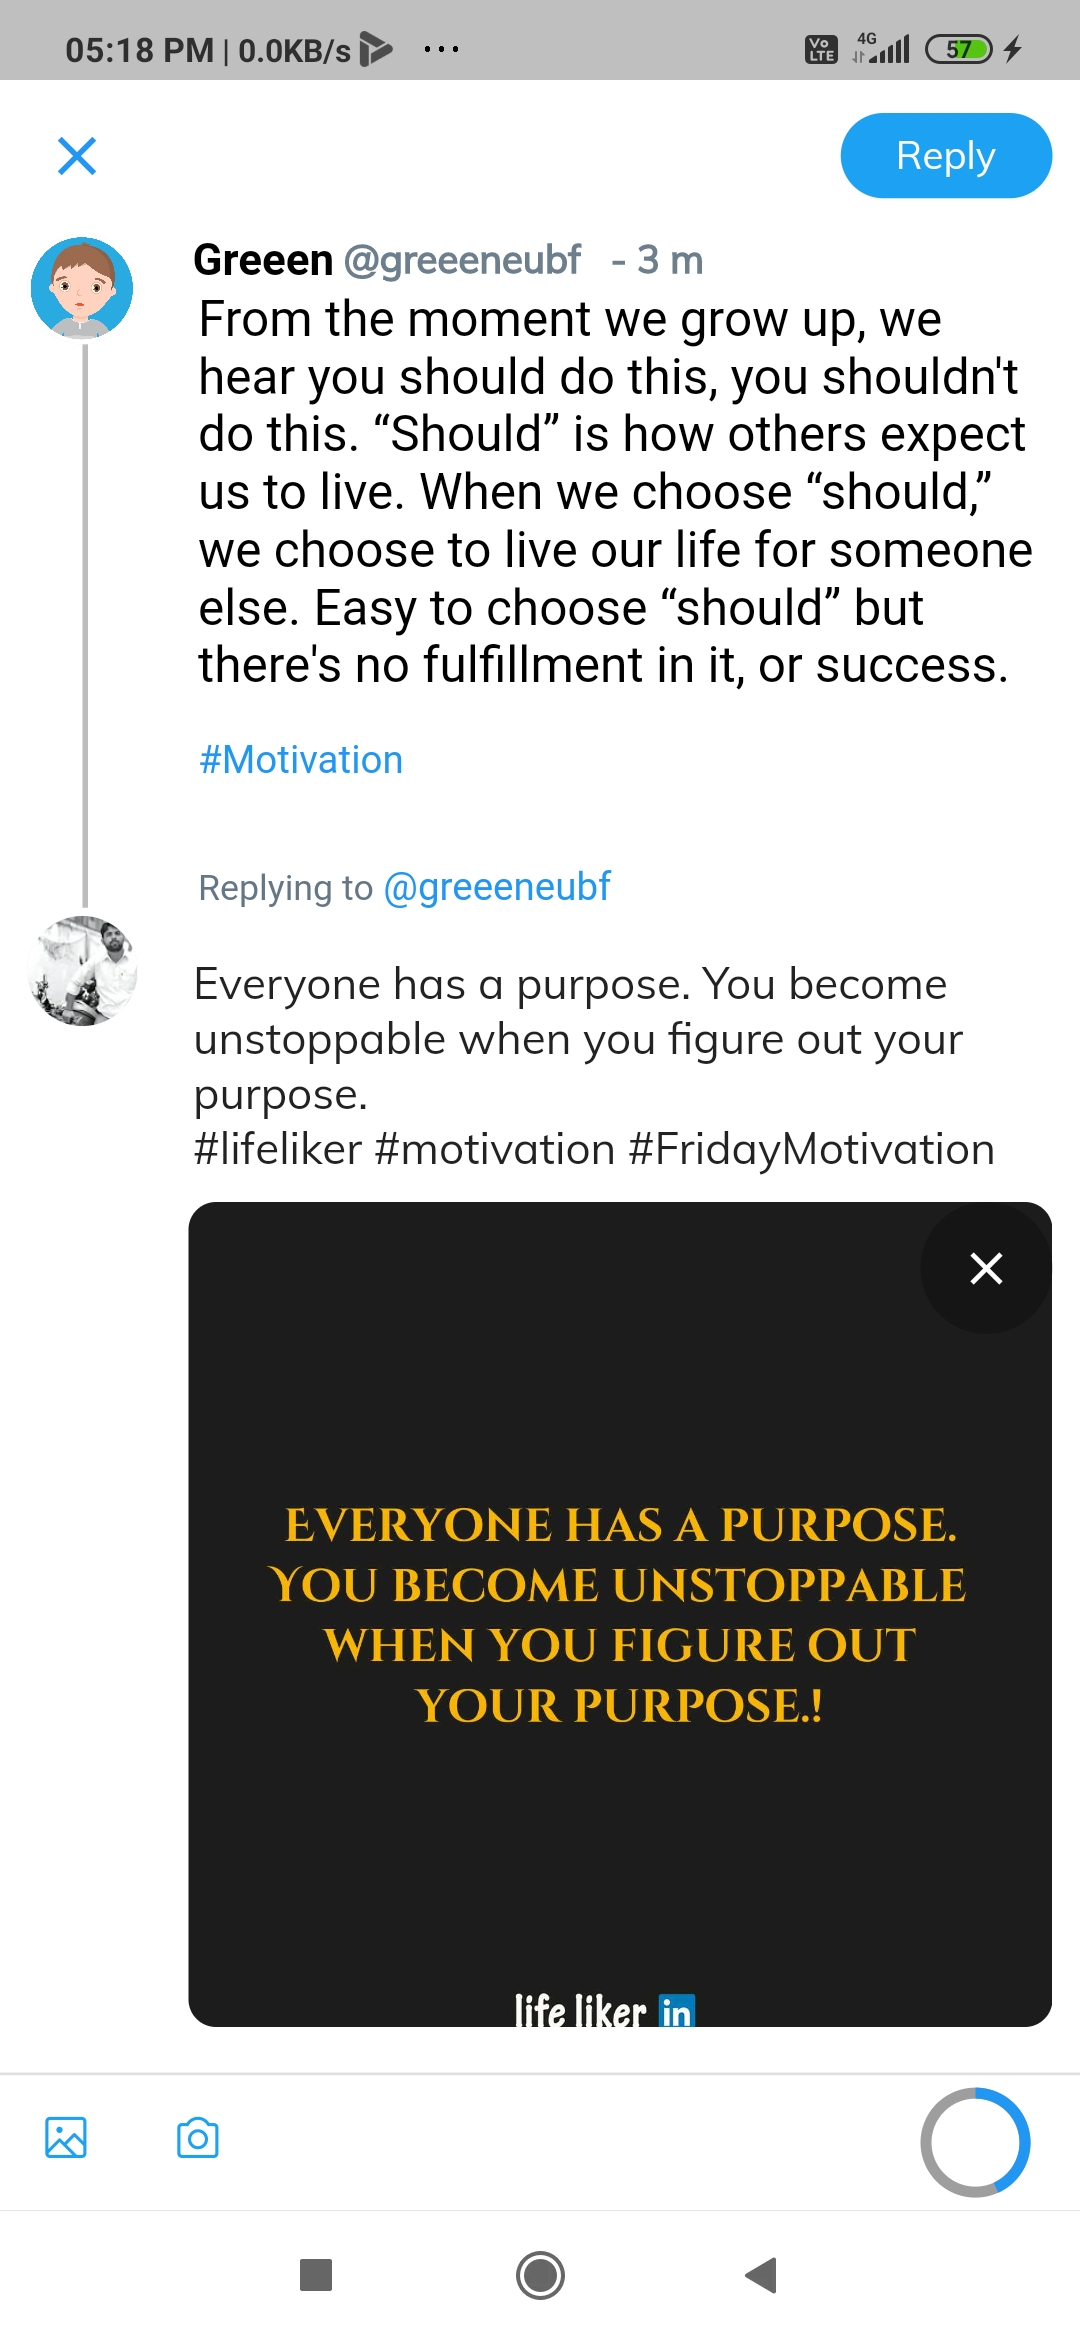Viewport: 1080px width, 2340px height.
Task: Tap the battery indicator in the status bar
Action: click(959, 49)
